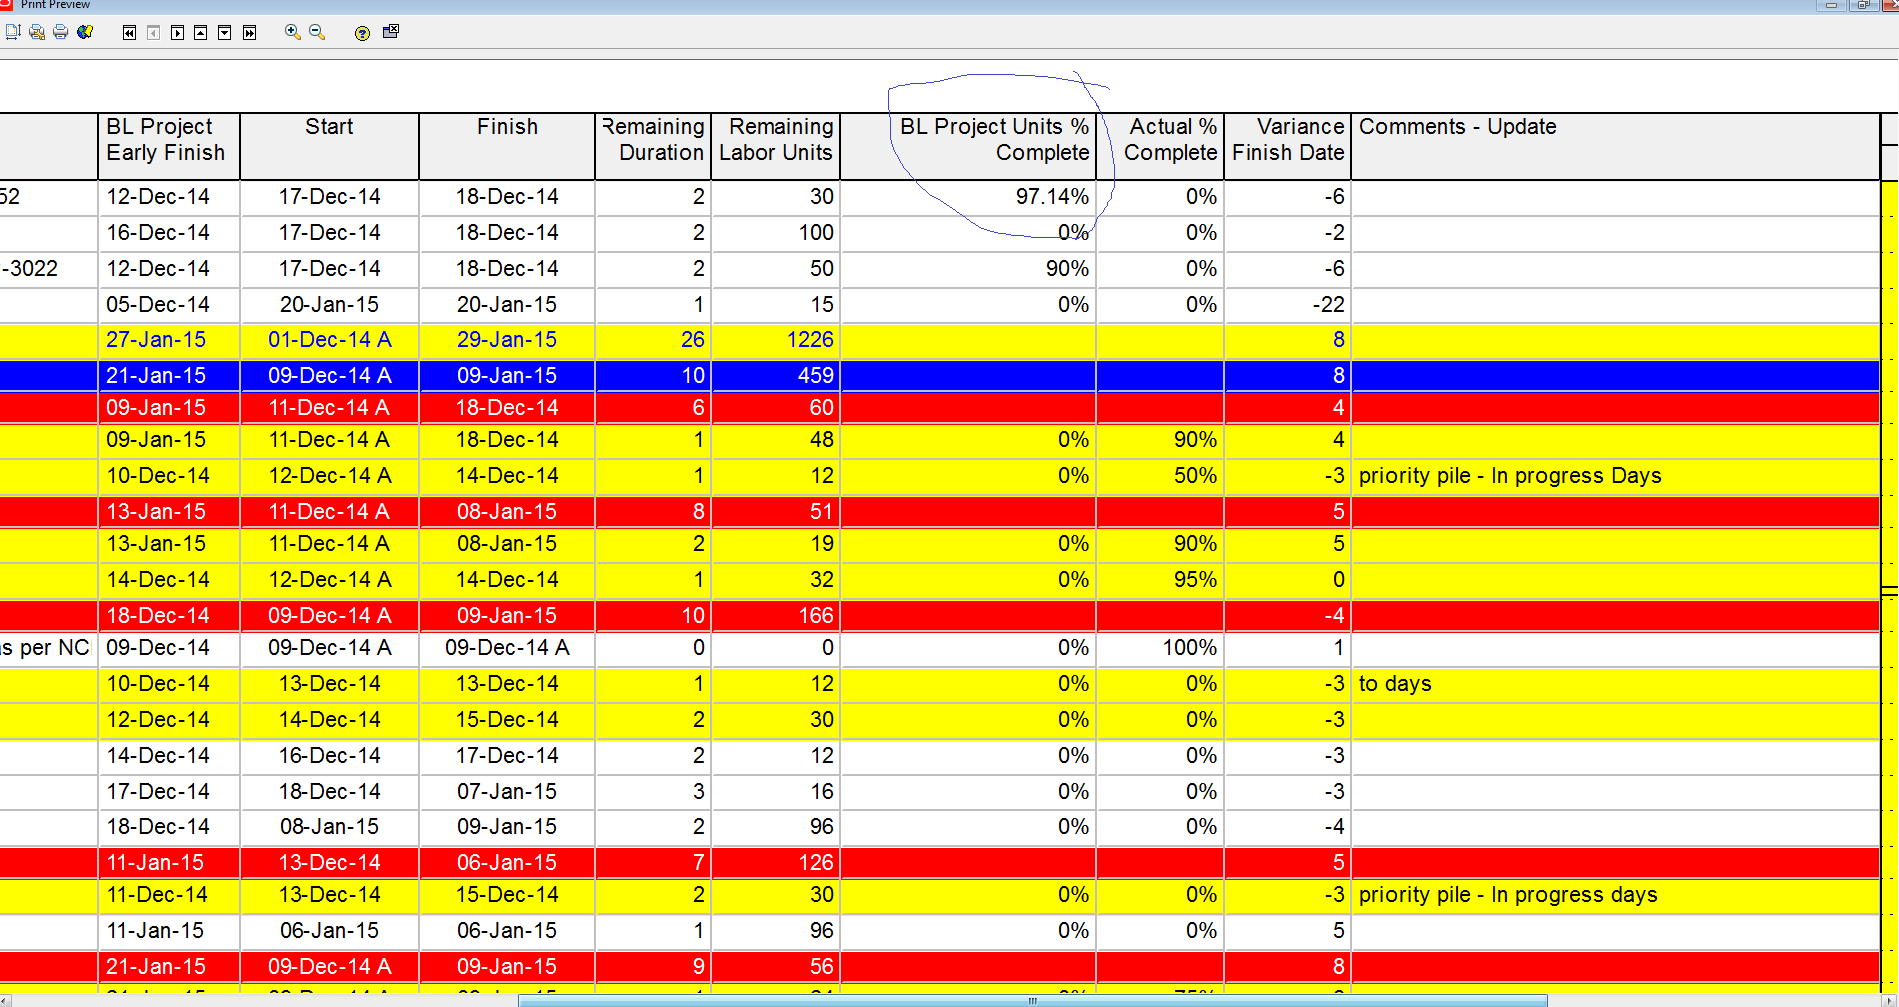The width and height of the screenshot is (1899, 1007).
Task: Click the horizontal scrollbar thumb
Action: tap(1032, 1000)
